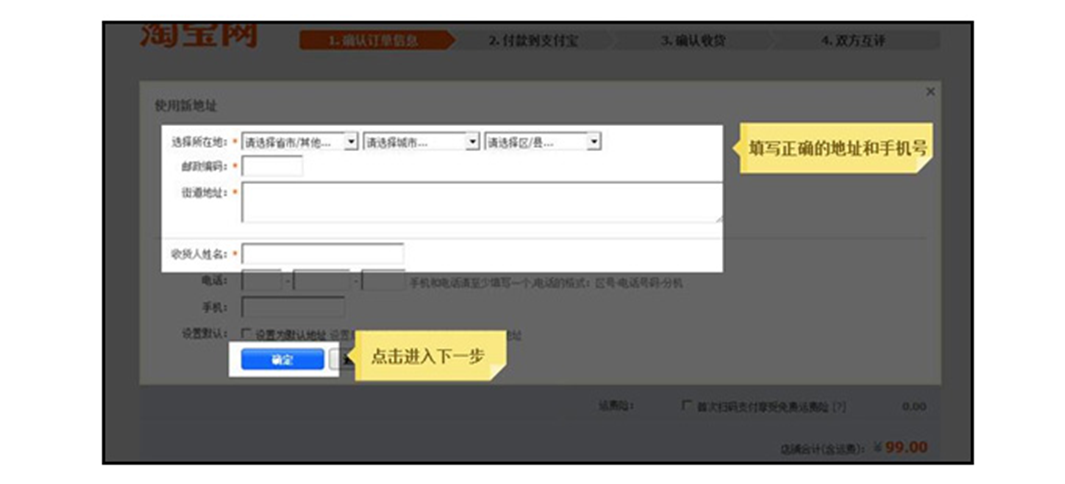Click the Taobao (淘宝网) logo
1065x484 pixels.
click(x=198, y=34)
